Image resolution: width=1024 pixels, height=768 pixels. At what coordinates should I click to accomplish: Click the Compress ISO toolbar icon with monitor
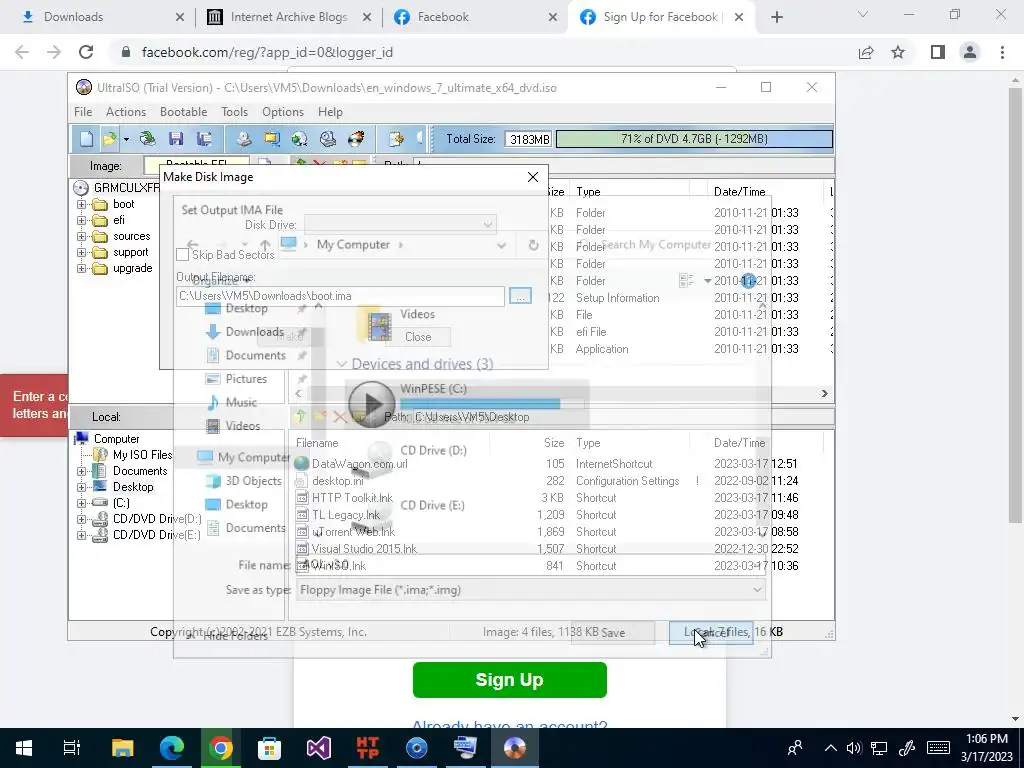pyautogui.click(x=272, y=138)
